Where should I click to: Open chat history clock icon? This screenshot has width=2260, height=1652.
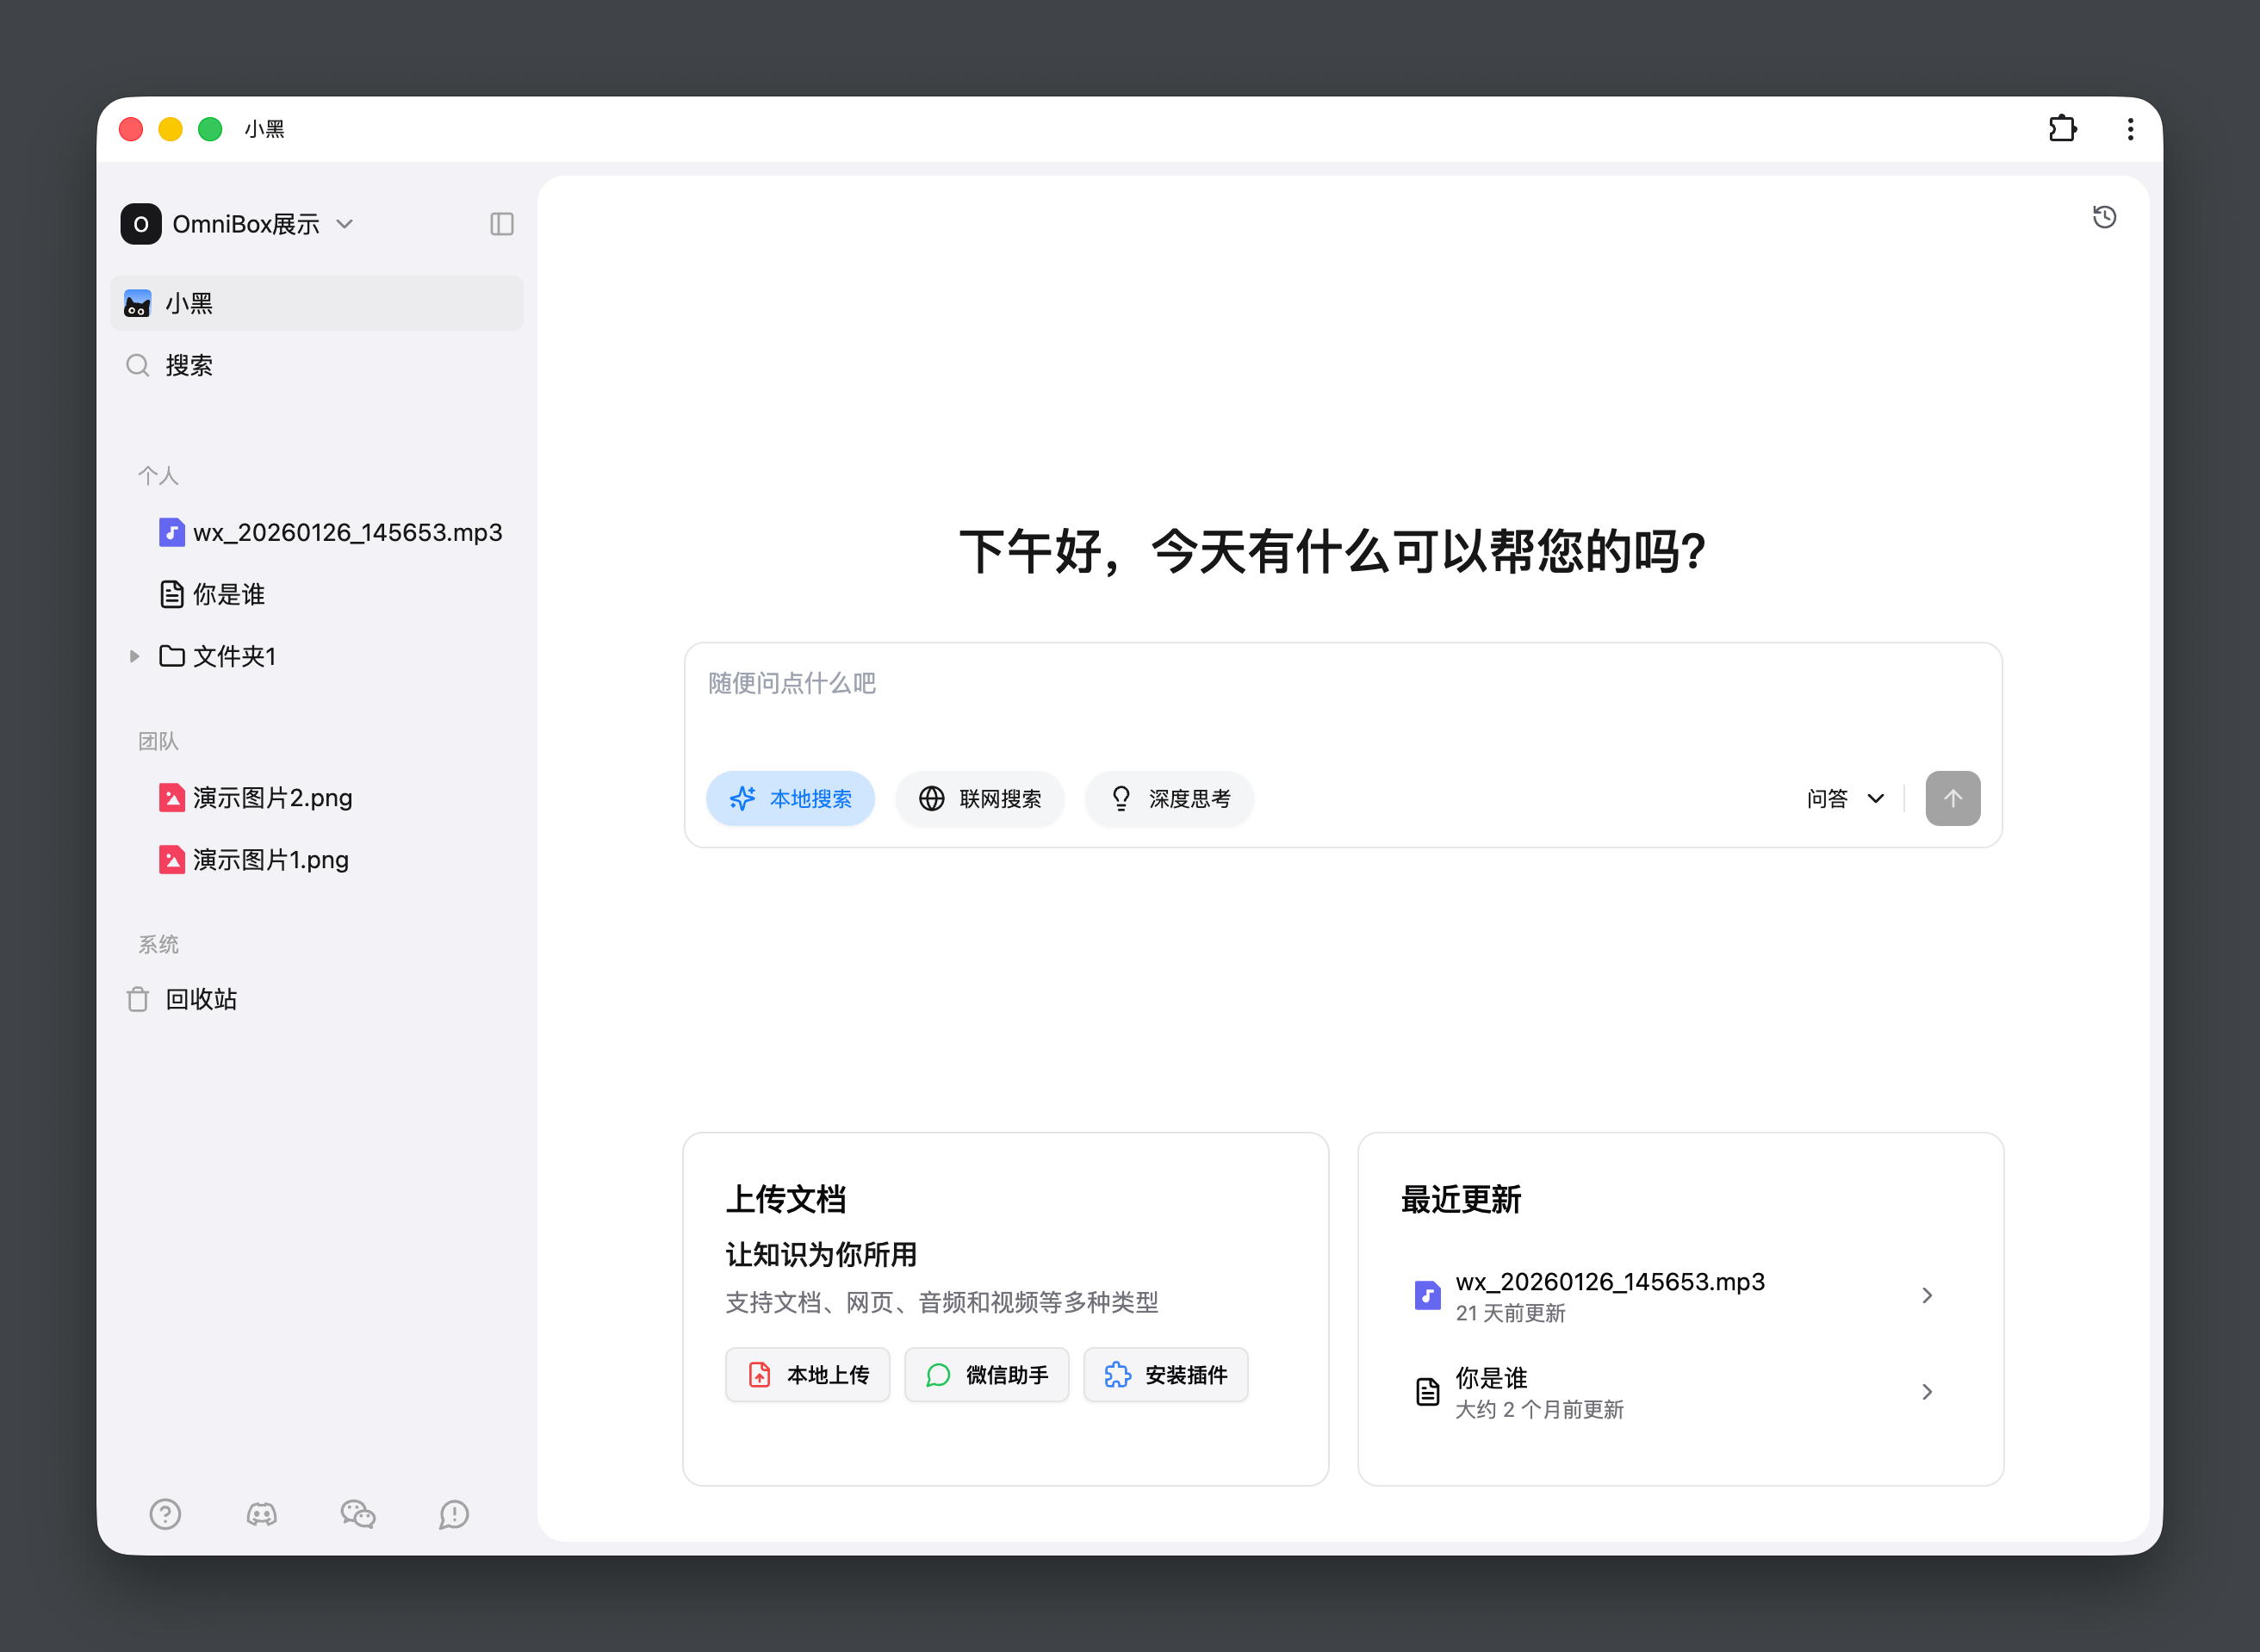pyautogui.click(x=2104, y=217)
